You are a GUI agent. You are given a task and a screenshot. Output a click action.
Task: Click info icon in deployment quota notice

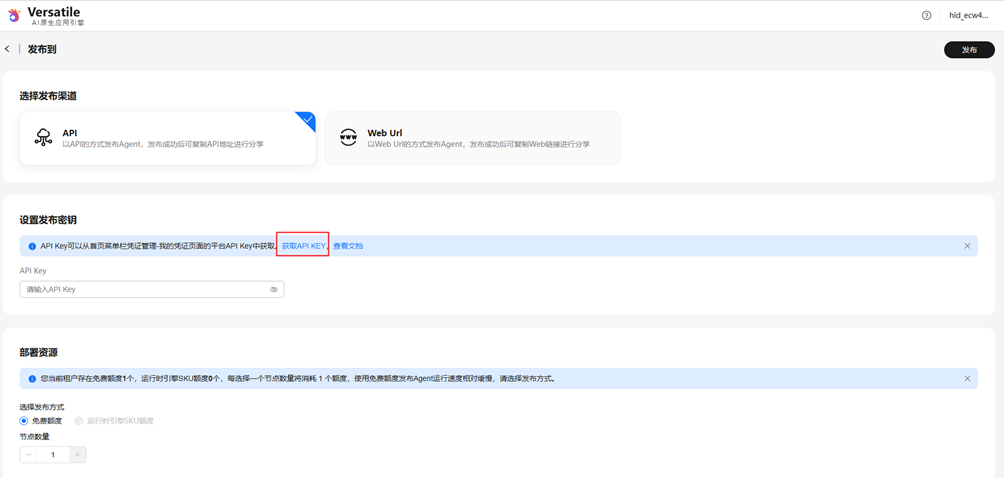click(x=32, y=379)
